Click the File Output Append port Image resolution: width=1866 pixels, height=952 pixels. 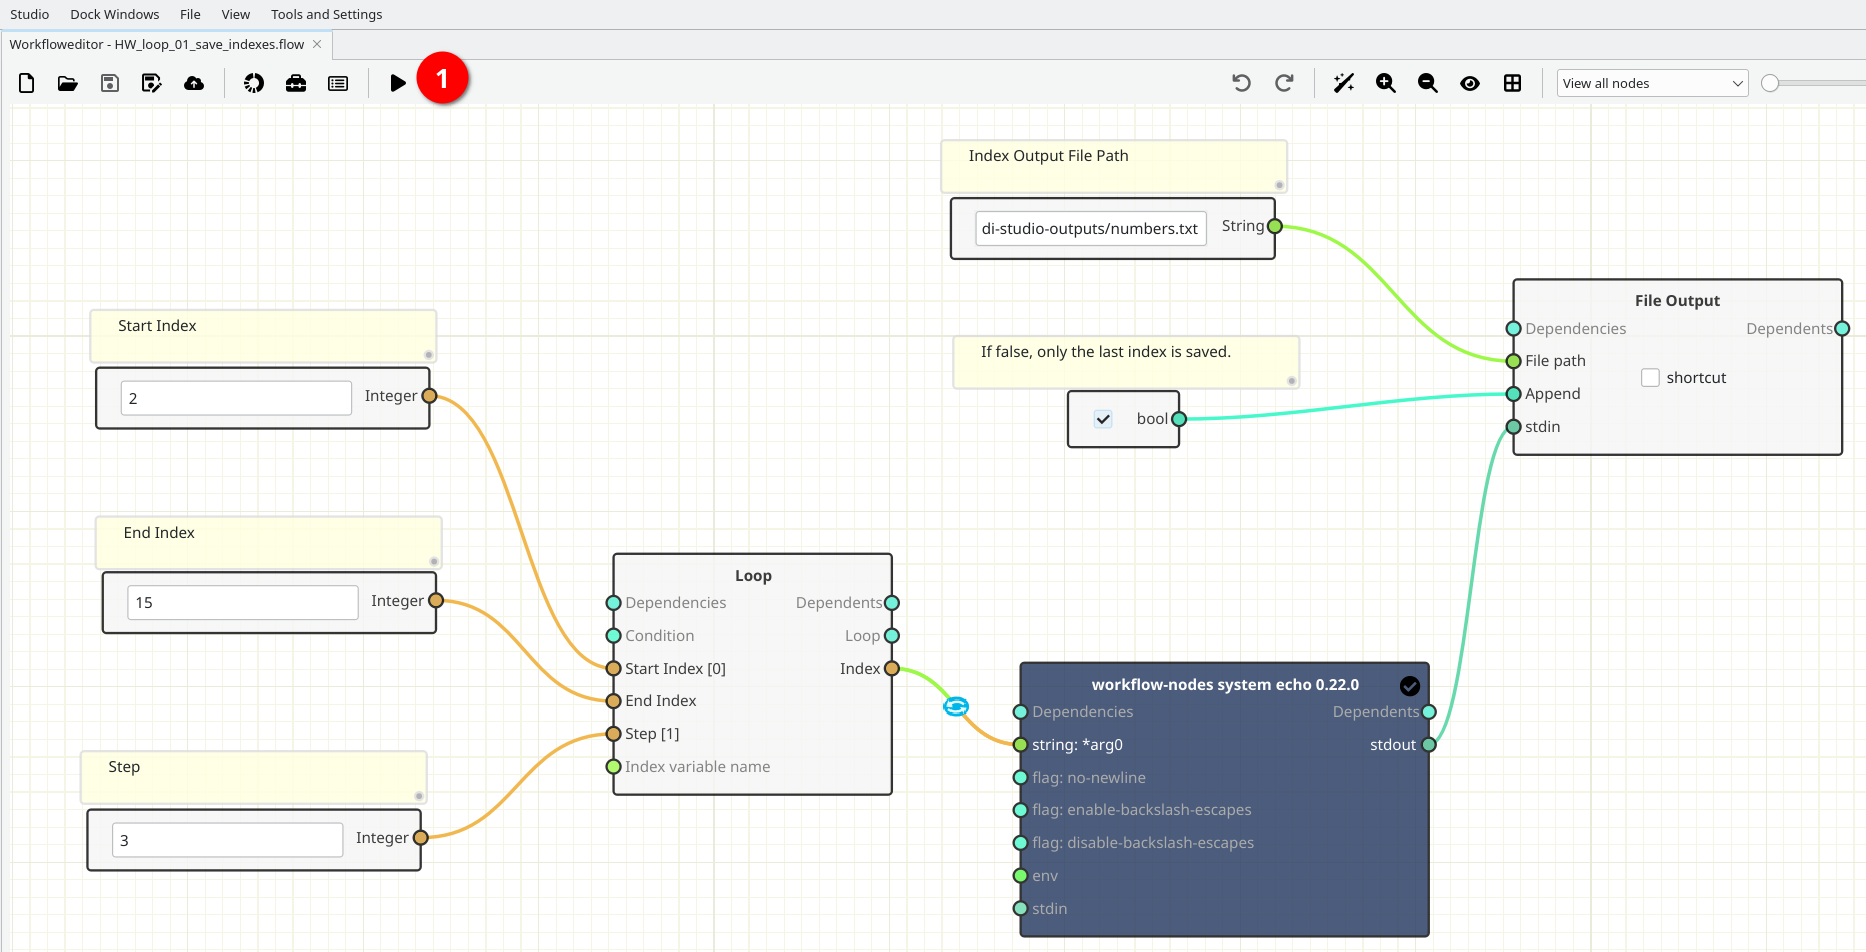click(1514, 394)
